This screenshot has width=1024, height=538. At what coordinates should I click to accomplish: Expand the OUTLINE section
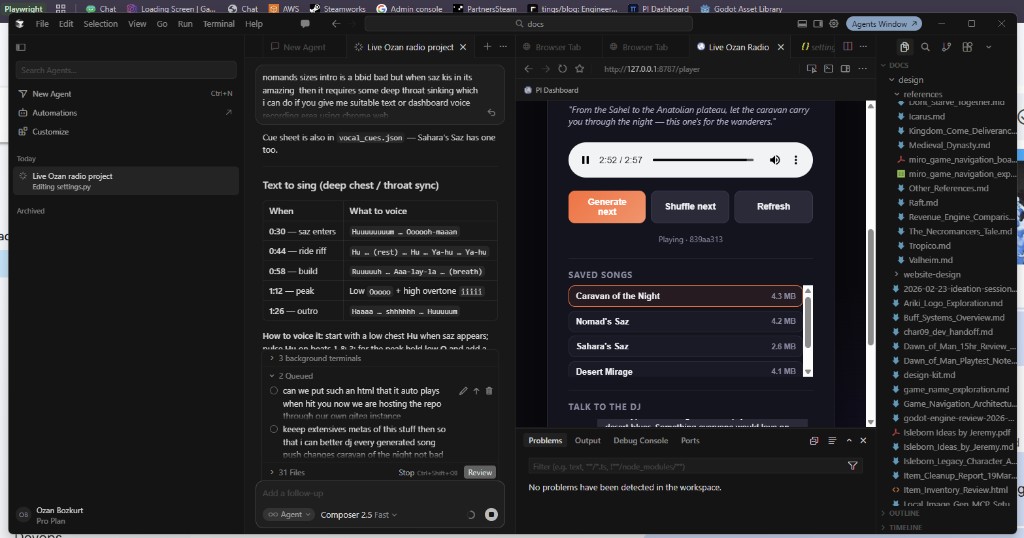pyautogui.click(x=900, y=513)
